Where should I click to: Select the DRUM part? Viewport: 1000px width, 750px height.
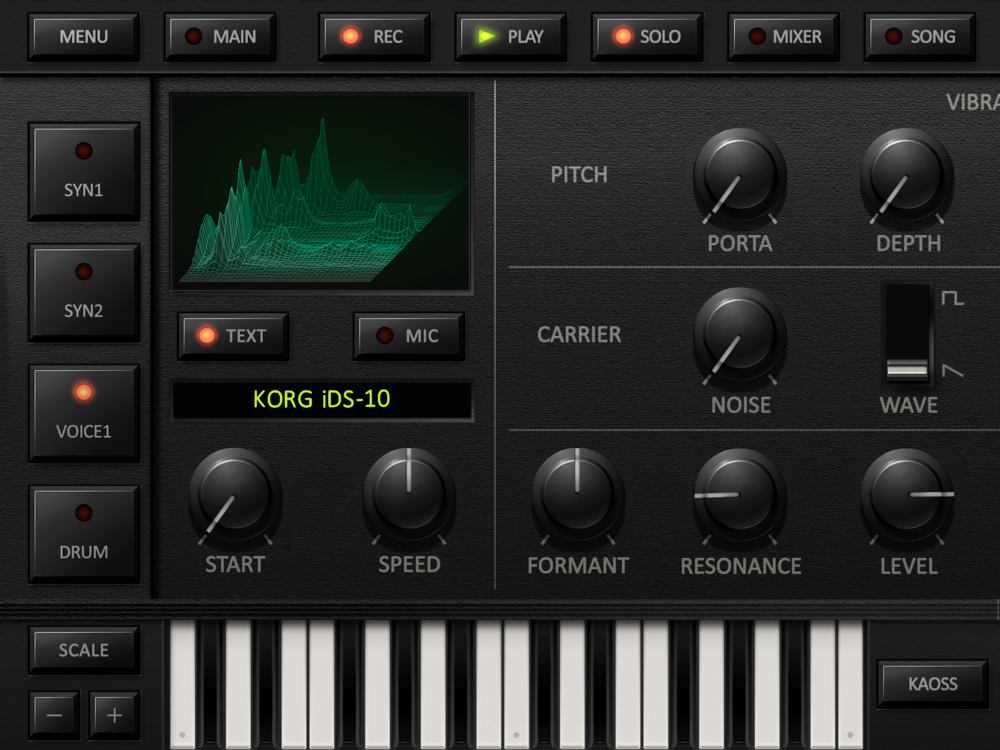pos(84,534)
